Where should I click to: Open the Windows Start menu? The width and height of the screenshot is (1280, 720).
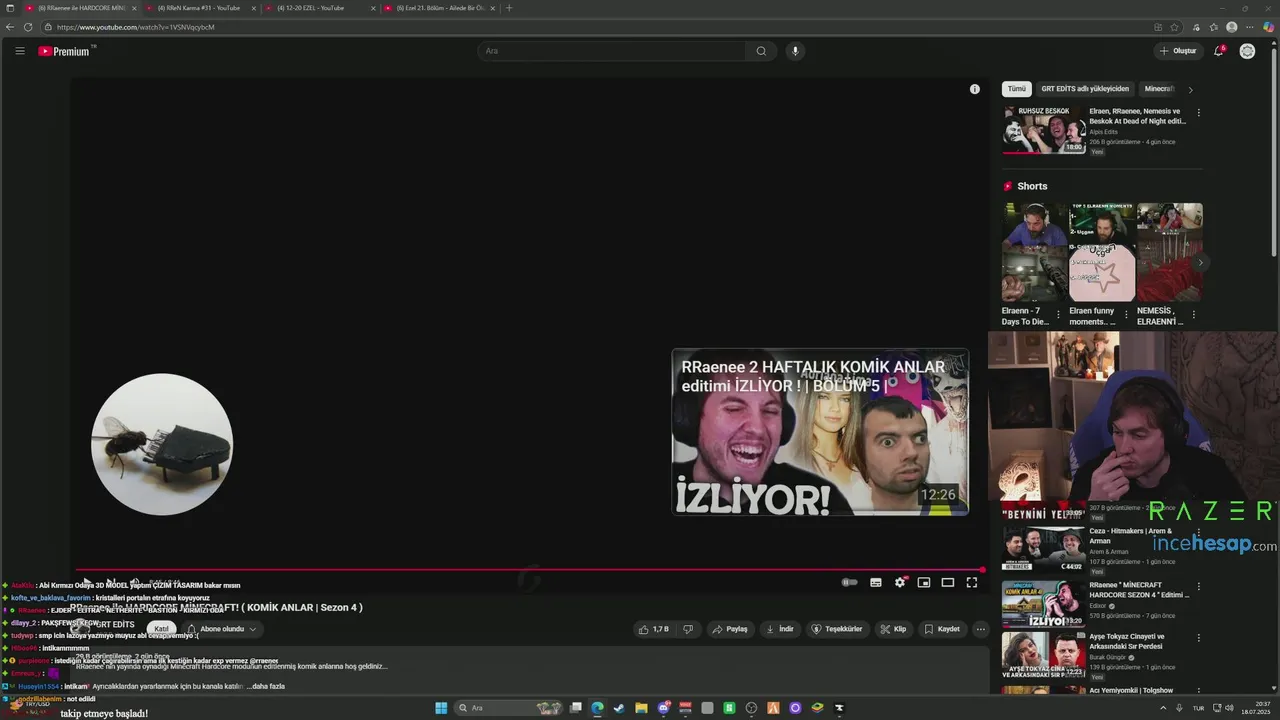441,708
